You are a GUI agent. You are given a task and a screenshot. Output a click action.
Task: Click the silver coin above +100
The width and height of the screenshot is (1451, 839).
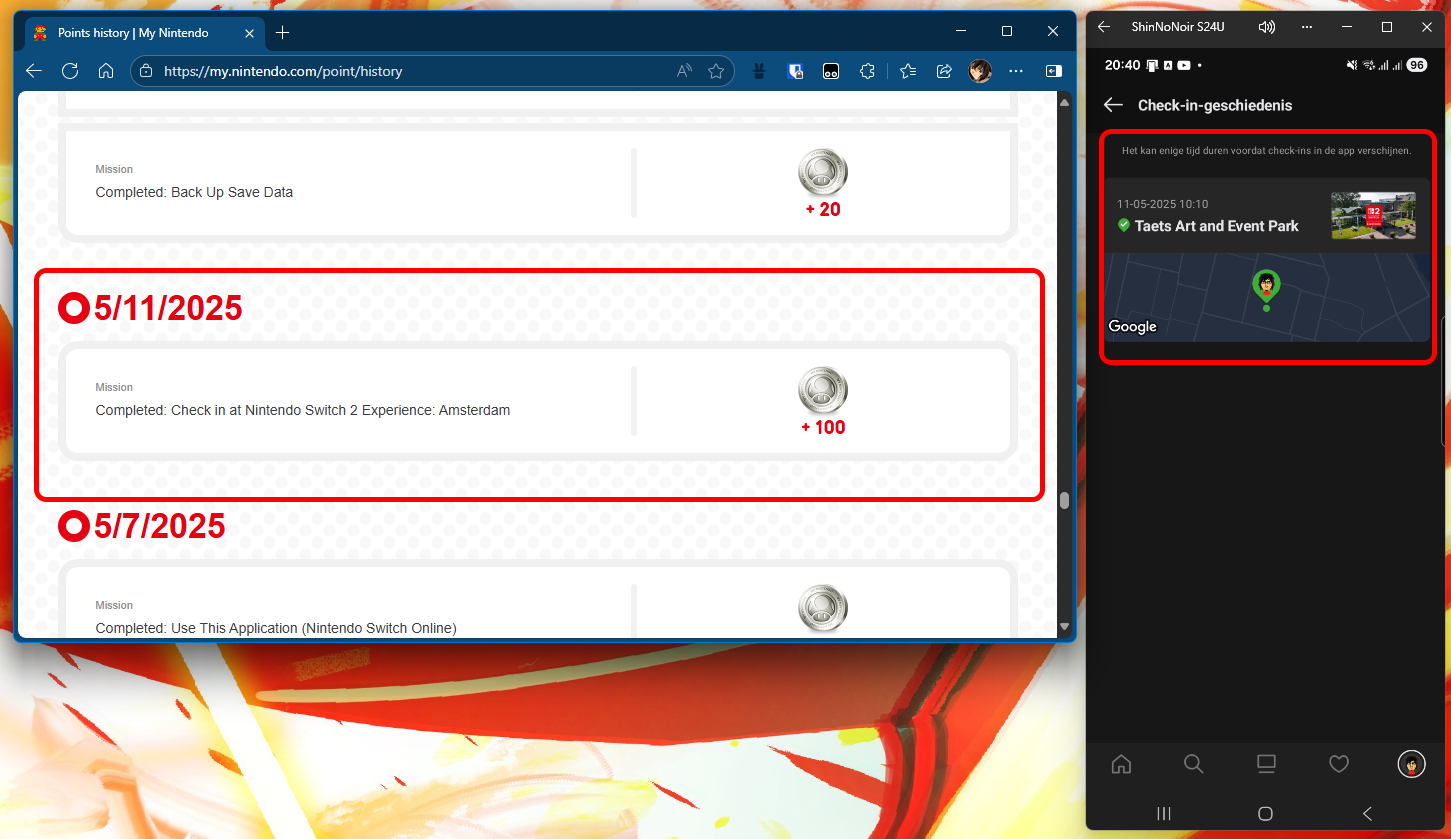823,391
